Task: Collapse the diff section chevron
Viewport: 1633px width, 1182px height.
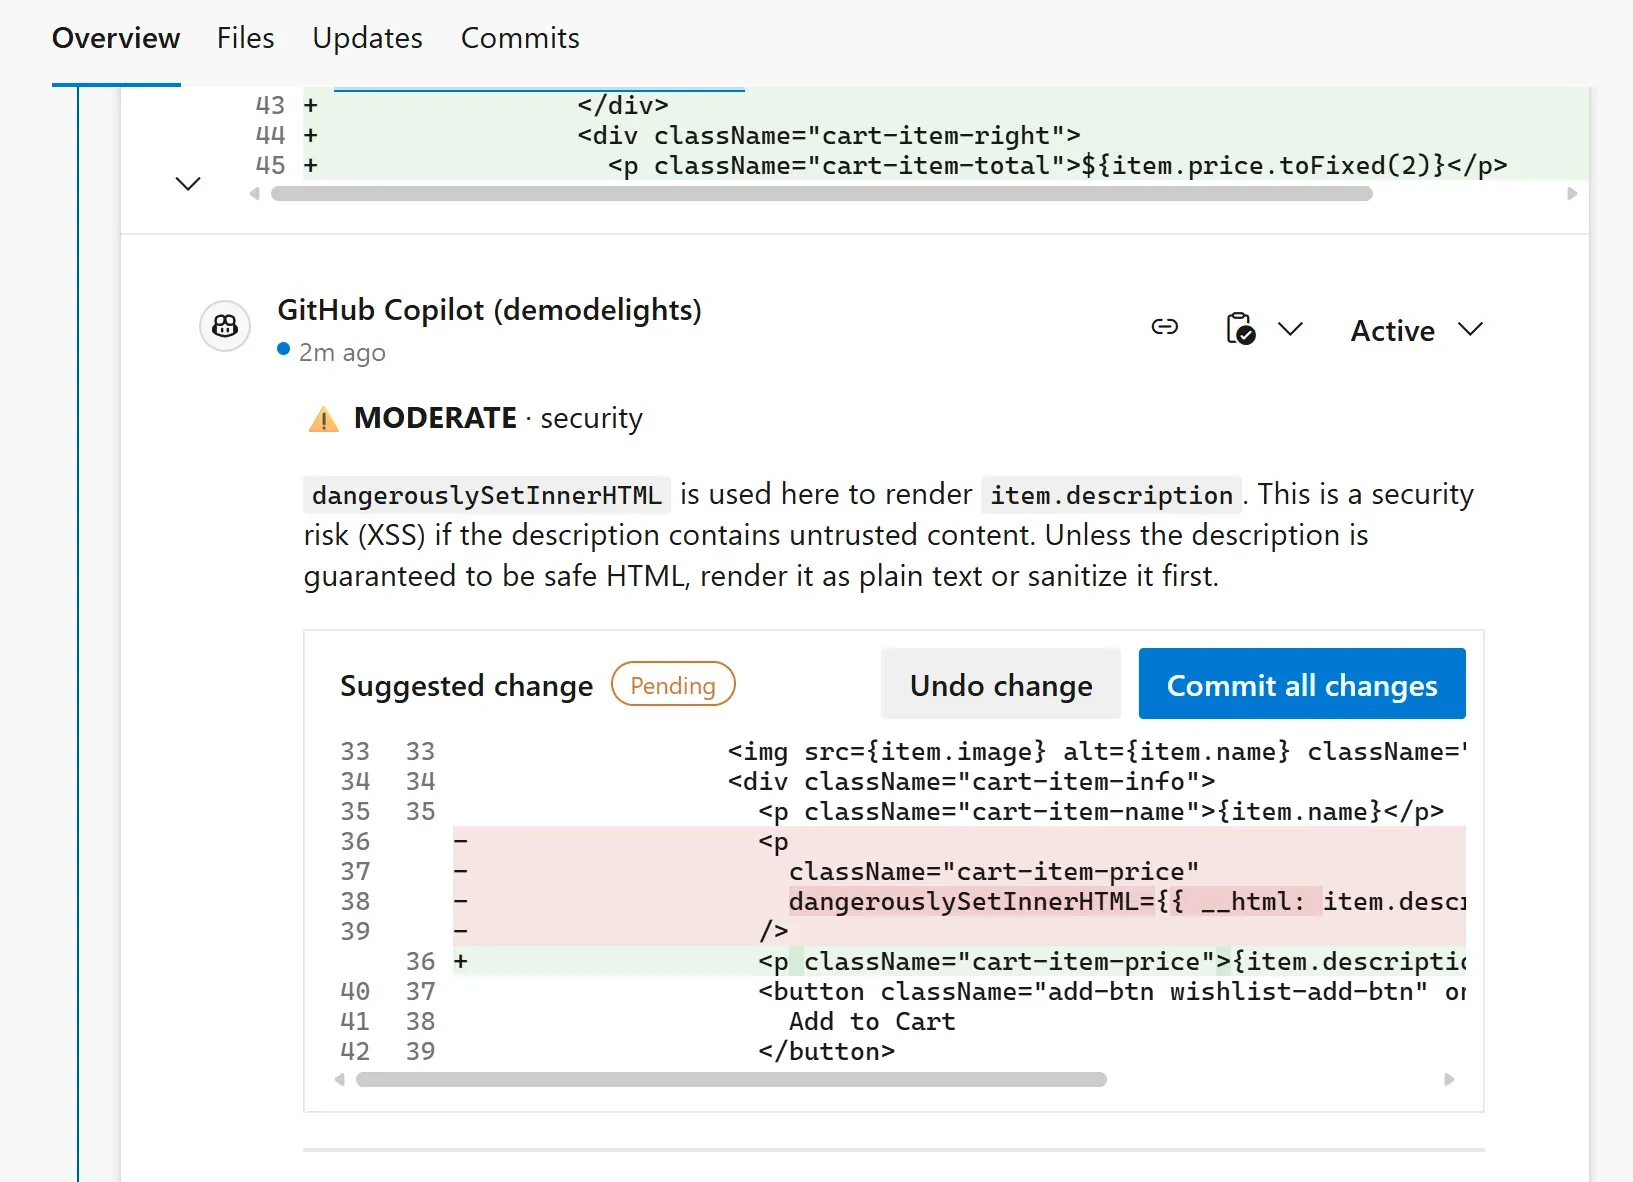Action: (x=188, y=183)
